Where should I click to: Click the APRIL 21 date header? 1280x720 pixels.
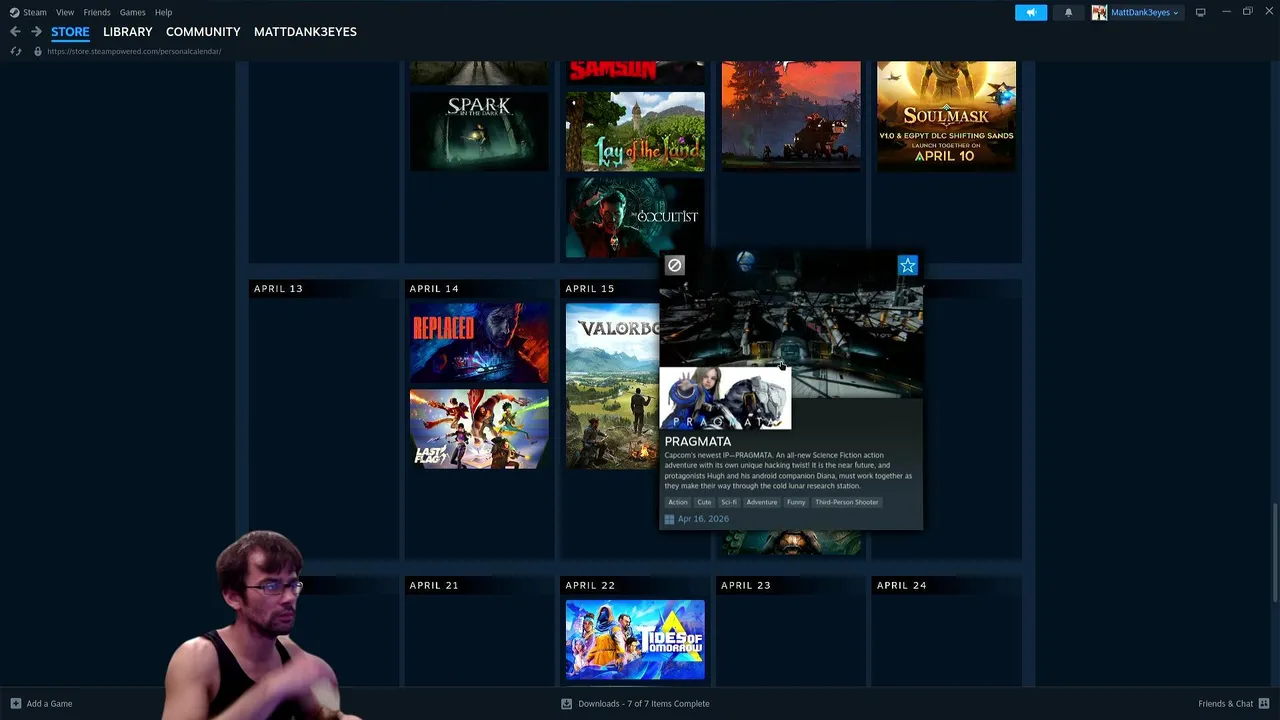click(434, 585)
